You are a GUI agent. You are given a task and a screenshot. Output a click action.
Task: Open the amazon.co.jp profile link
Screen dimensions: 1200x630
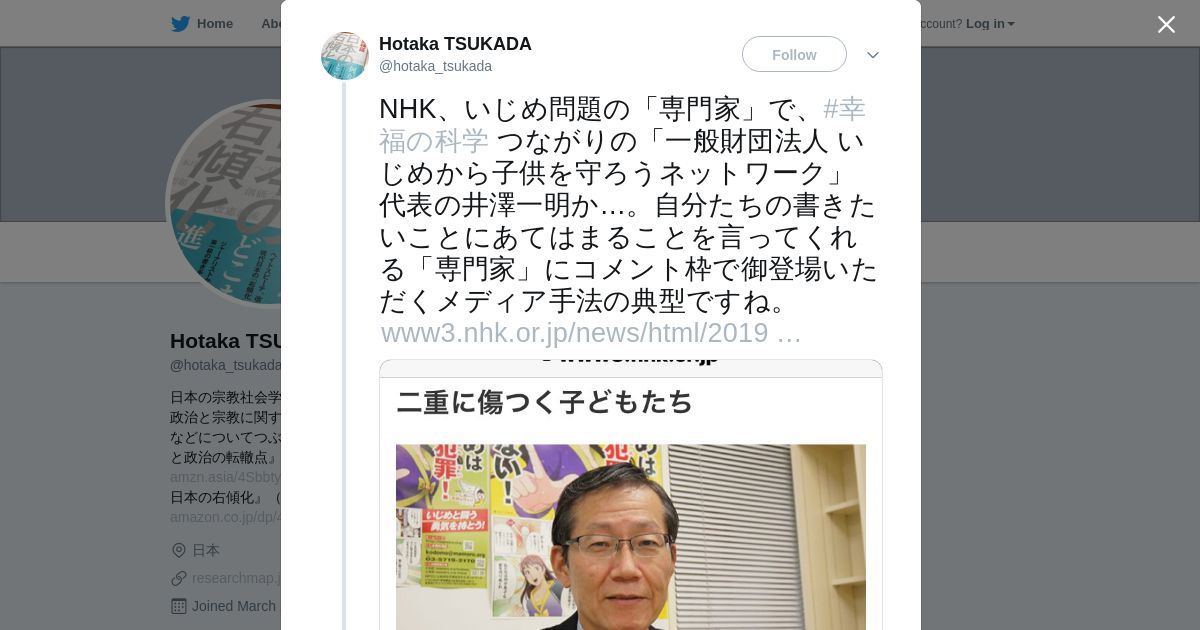coord(226,517)
